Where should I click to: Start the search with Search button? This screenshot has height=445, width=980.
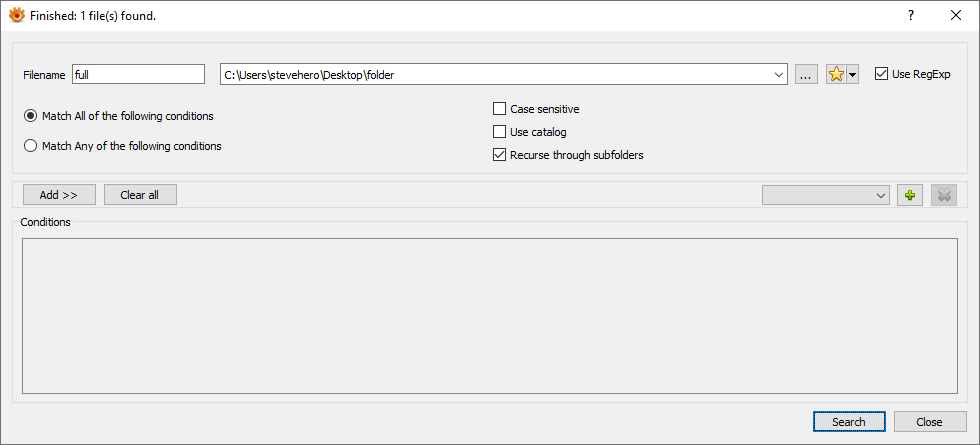(849, 422)
